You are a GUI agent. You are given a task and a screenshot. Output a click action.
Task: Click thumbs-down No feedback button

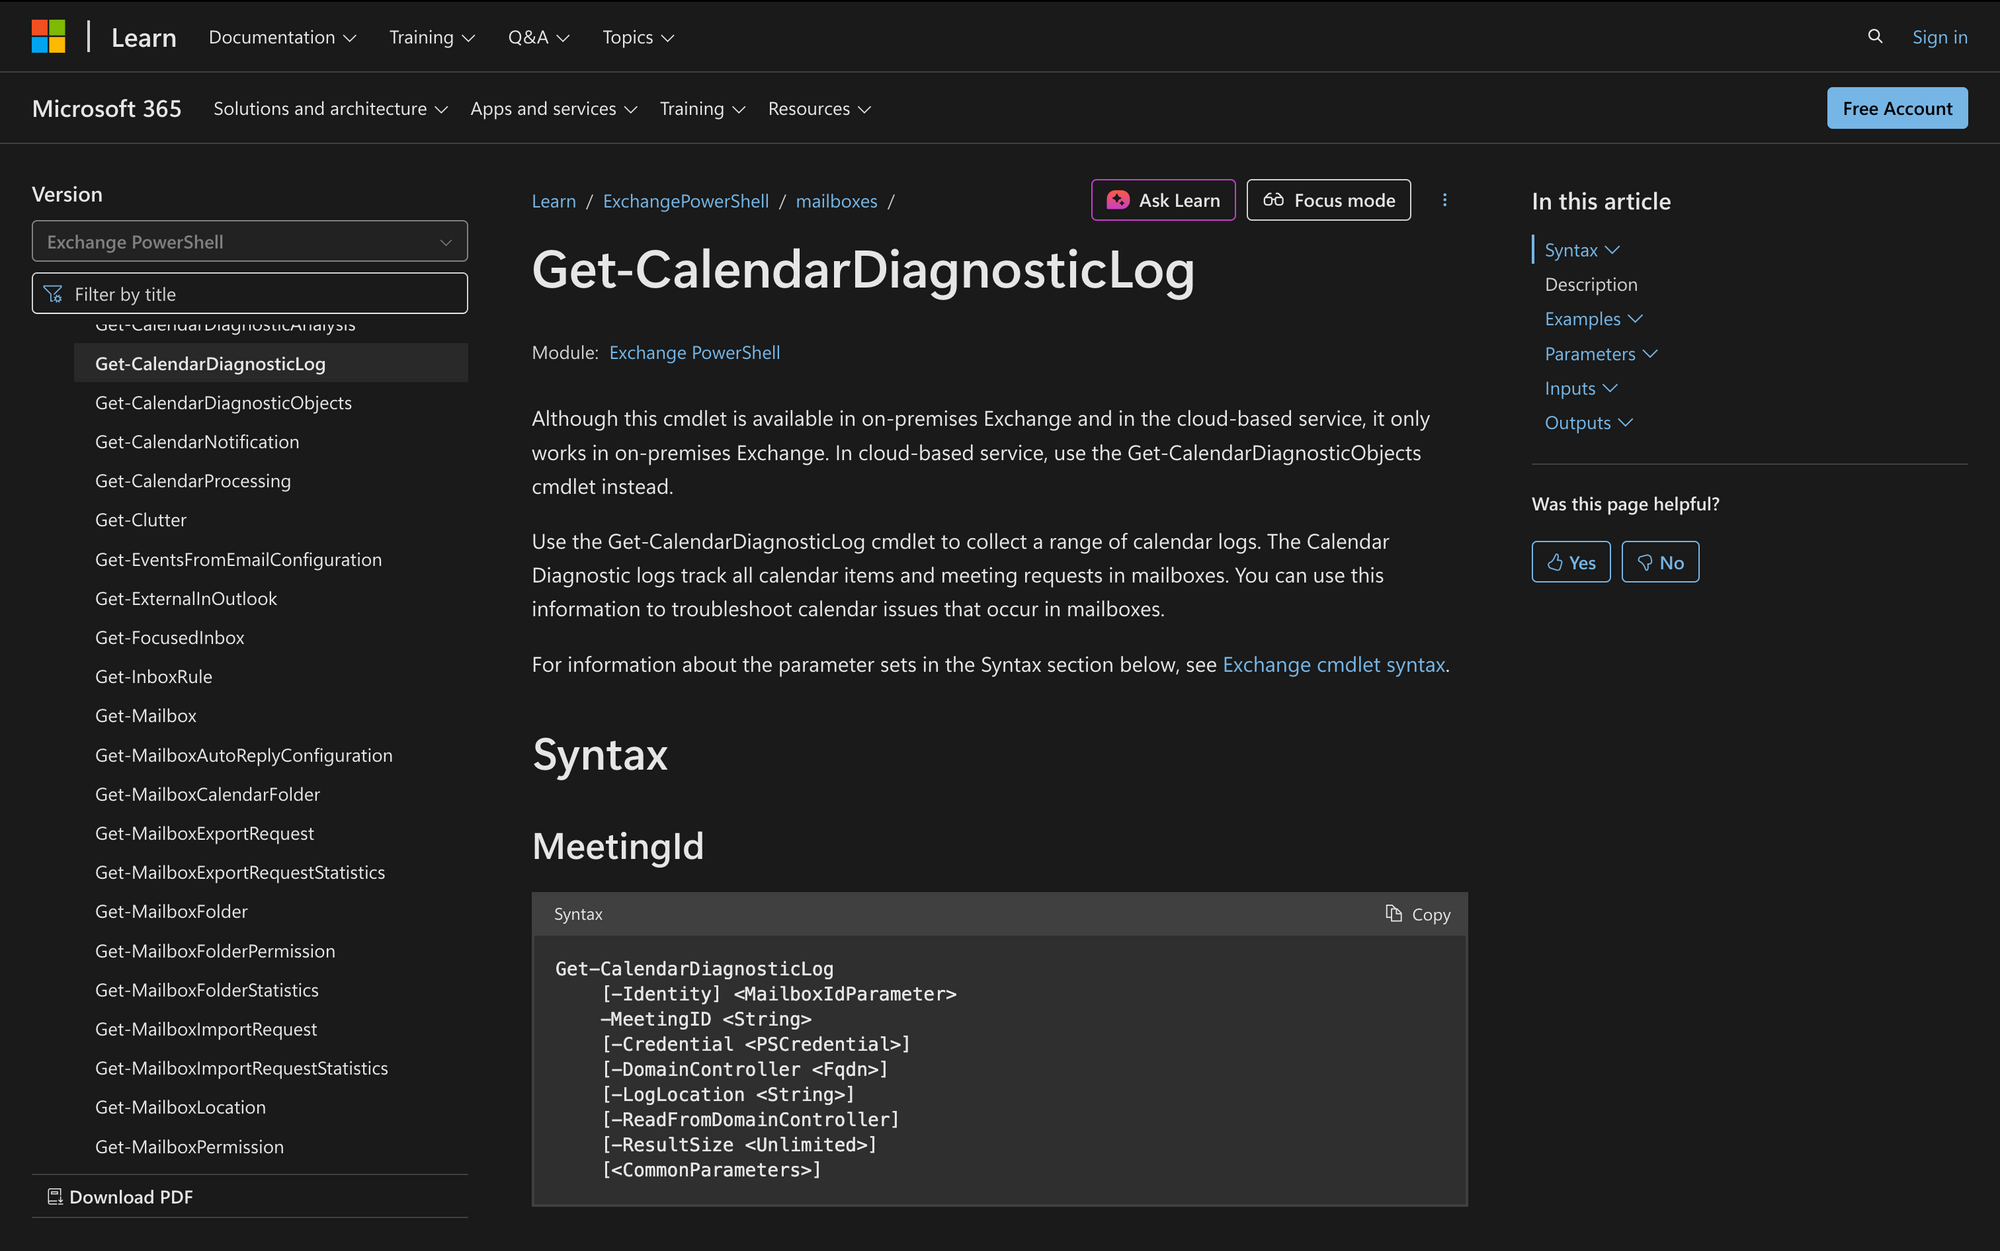[1660, 562]
